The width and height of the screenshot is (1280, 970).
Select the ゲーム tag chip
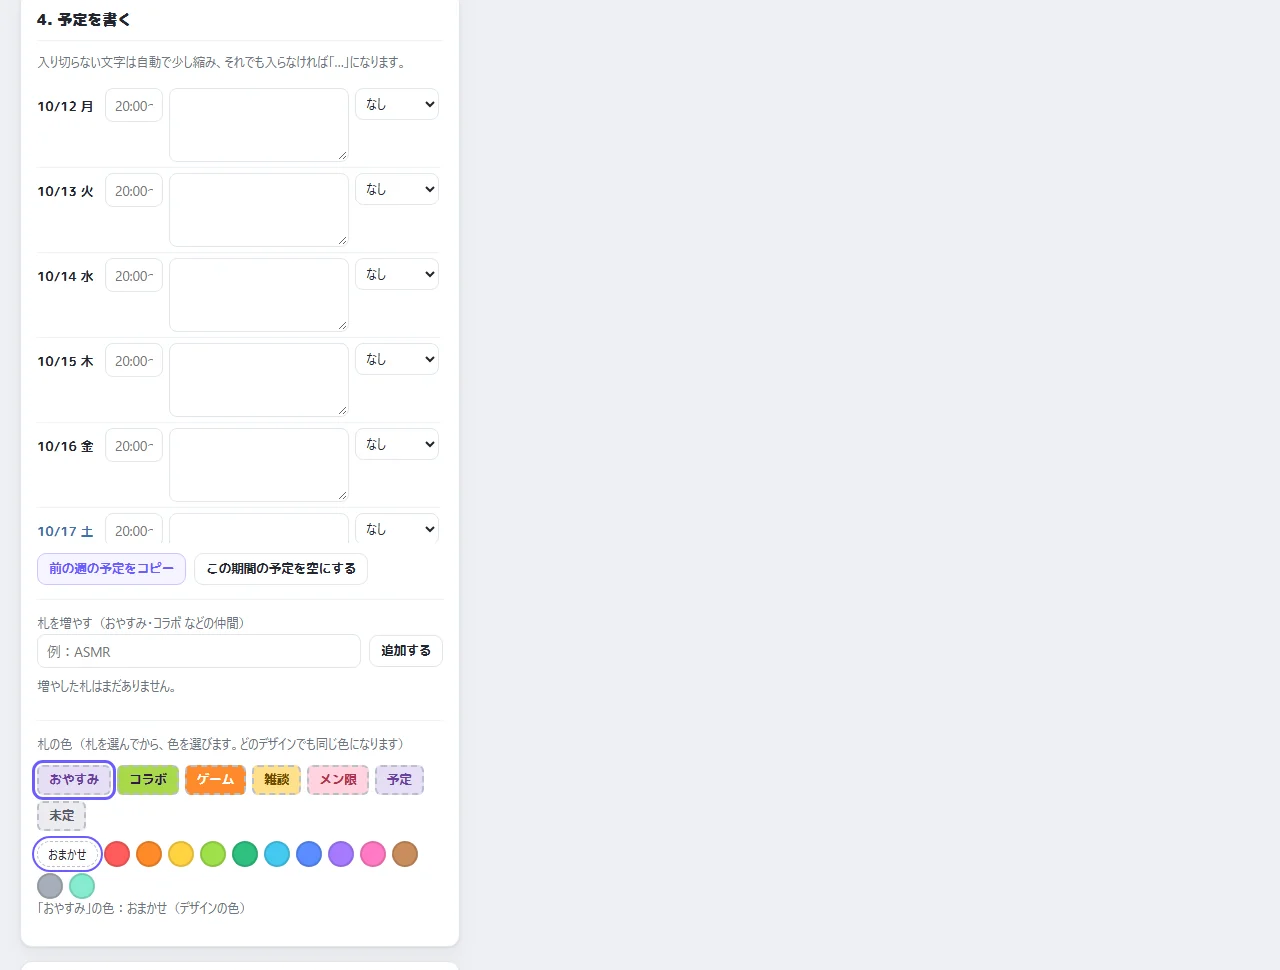[215, 779]
